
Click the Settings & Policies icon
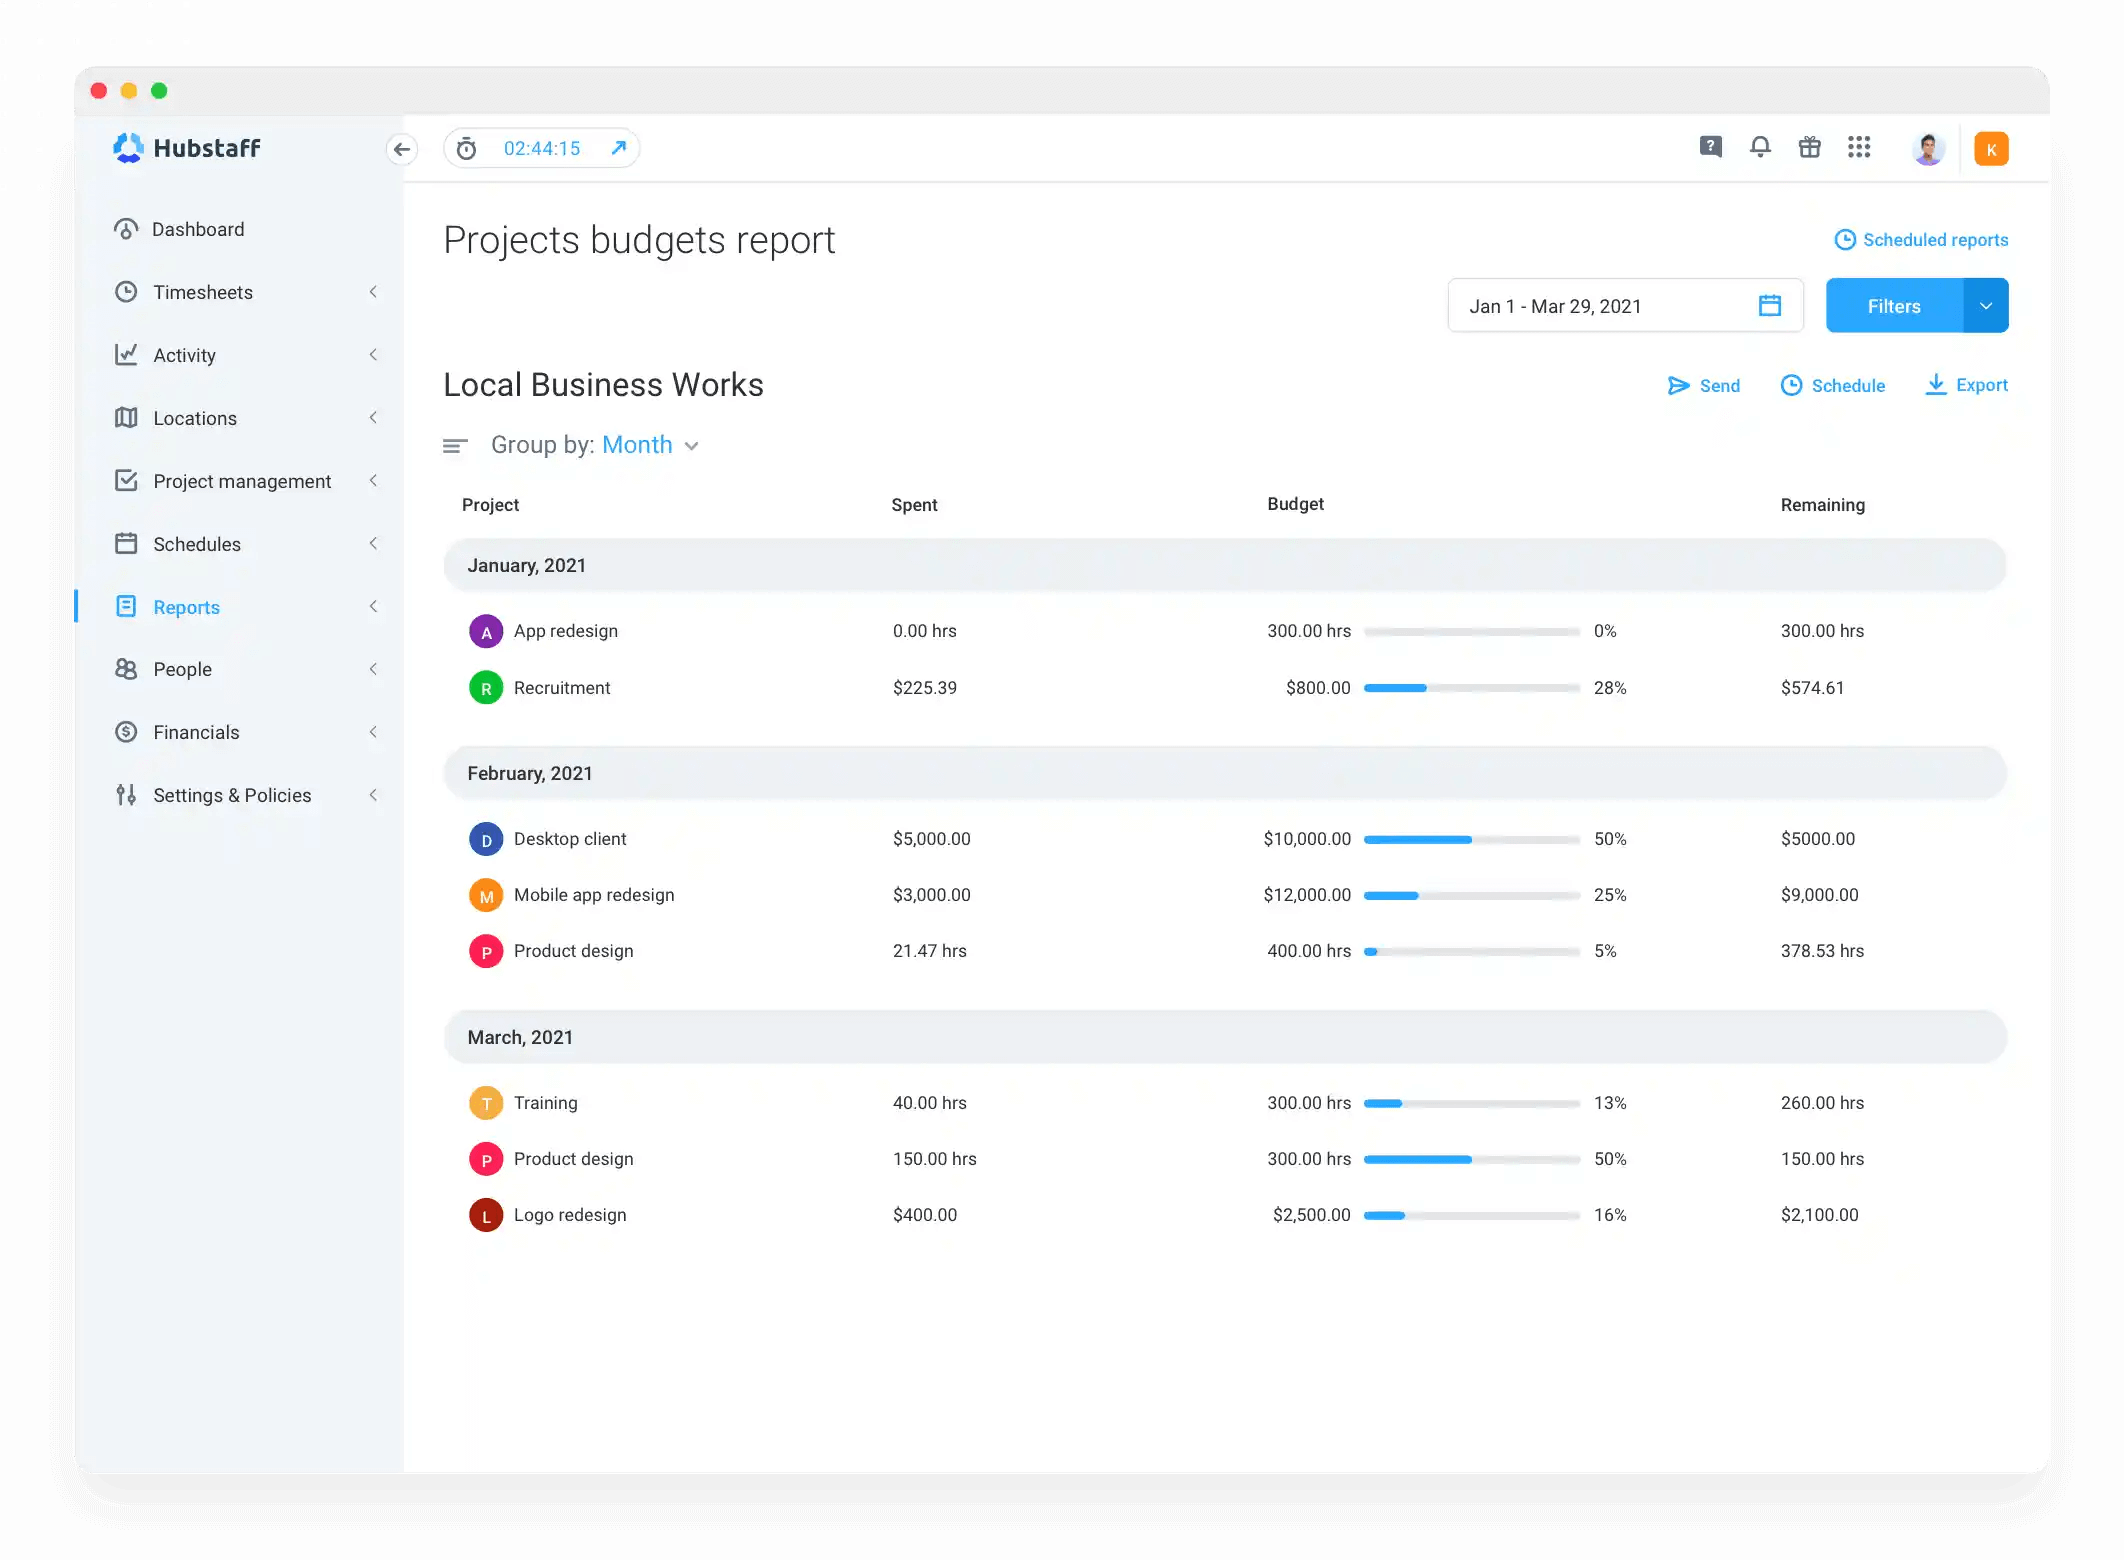(126, 795)
